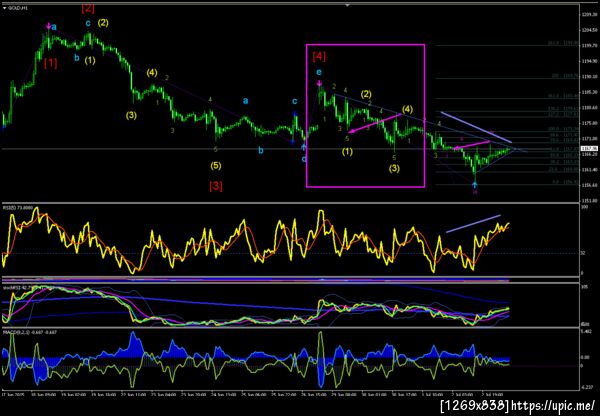Image resolution: width=600 pixels, height=416 pixels.
Task: Select the yellow (4) label on the left downtrend
Action: click(152, 72)
